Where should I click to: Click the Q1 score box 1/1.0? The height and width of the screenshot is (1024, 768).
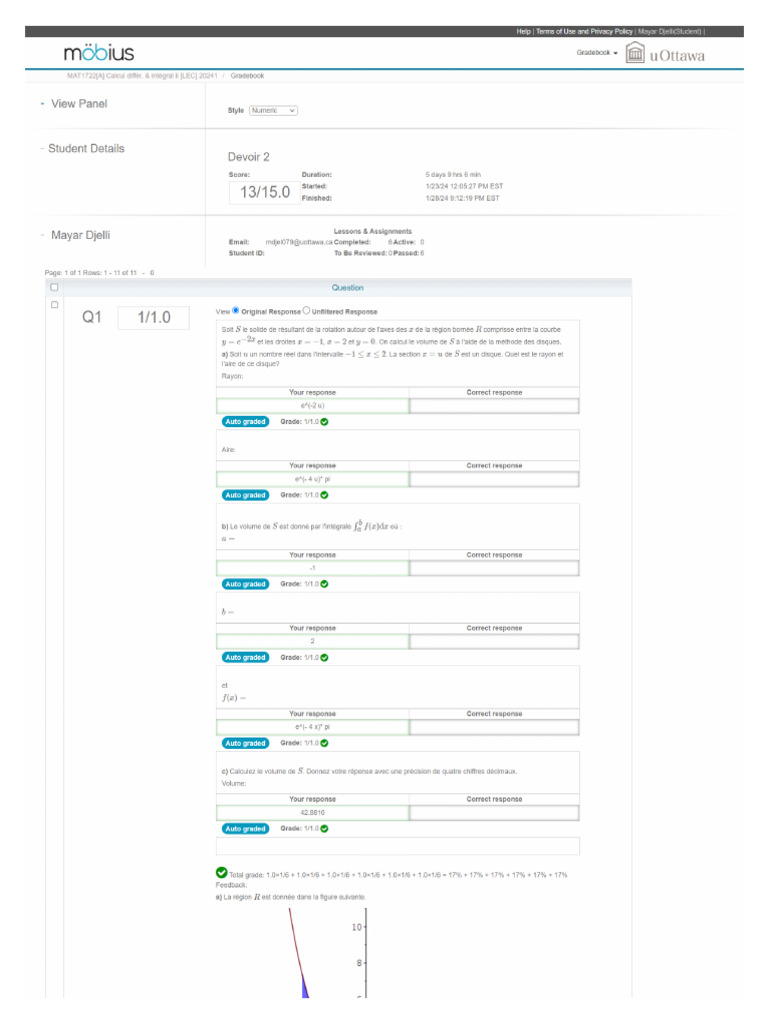(154, 318)
